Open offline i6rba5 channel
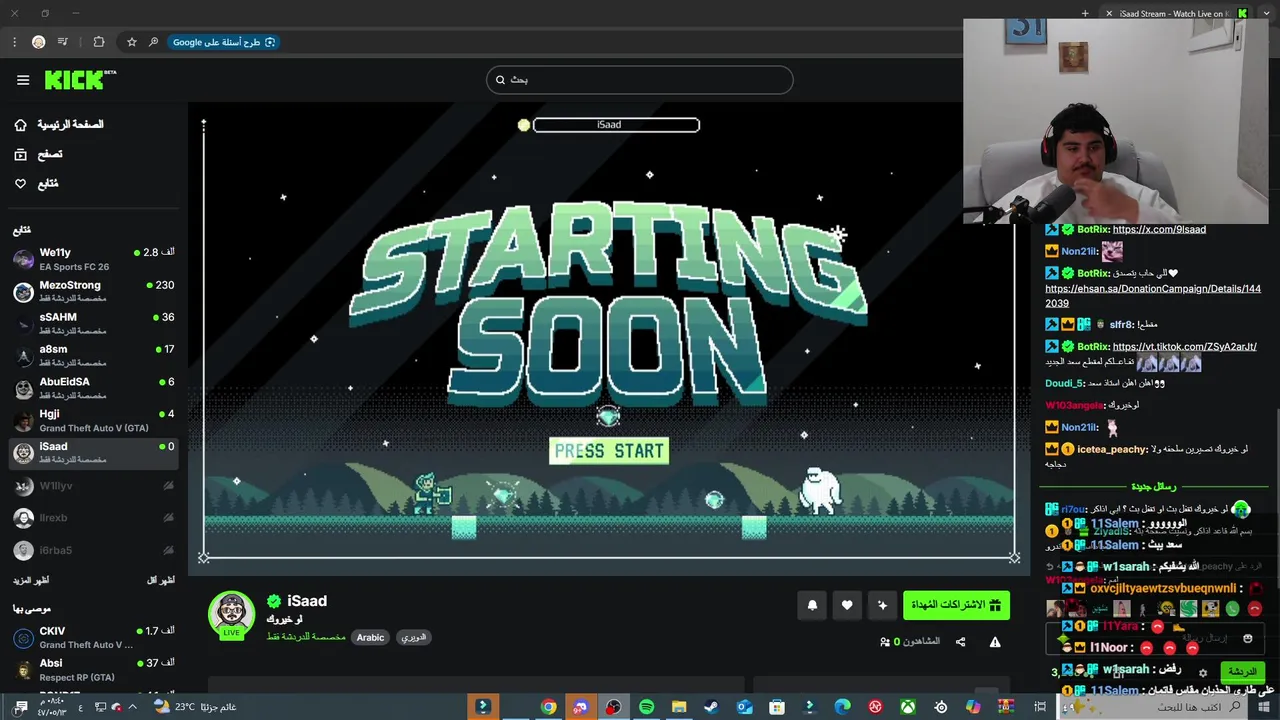The height and width of the screenshot is (720, 1280). point(94,550)
